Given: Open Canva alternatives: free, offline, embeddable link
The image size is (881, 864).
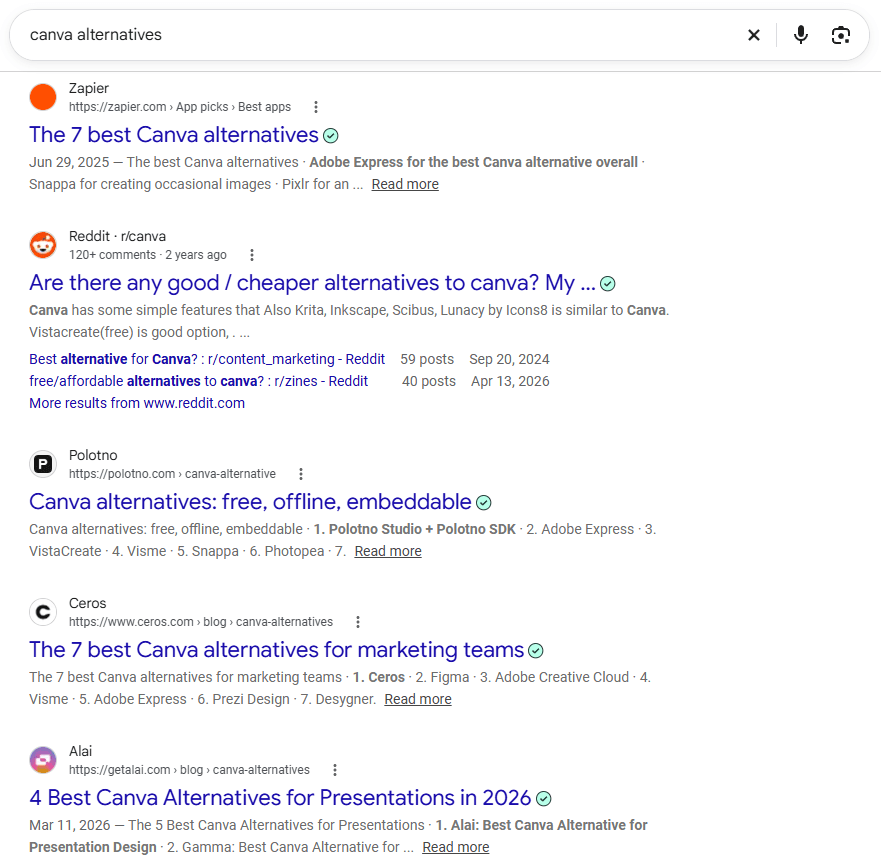Looking at the screenshot, I should click(250, 502).
